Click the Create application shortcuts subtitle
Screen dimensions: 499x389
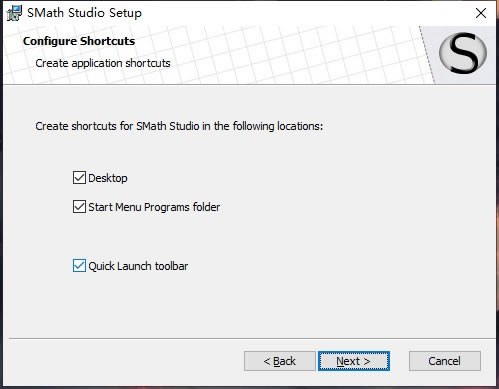[x=103, y=63]
